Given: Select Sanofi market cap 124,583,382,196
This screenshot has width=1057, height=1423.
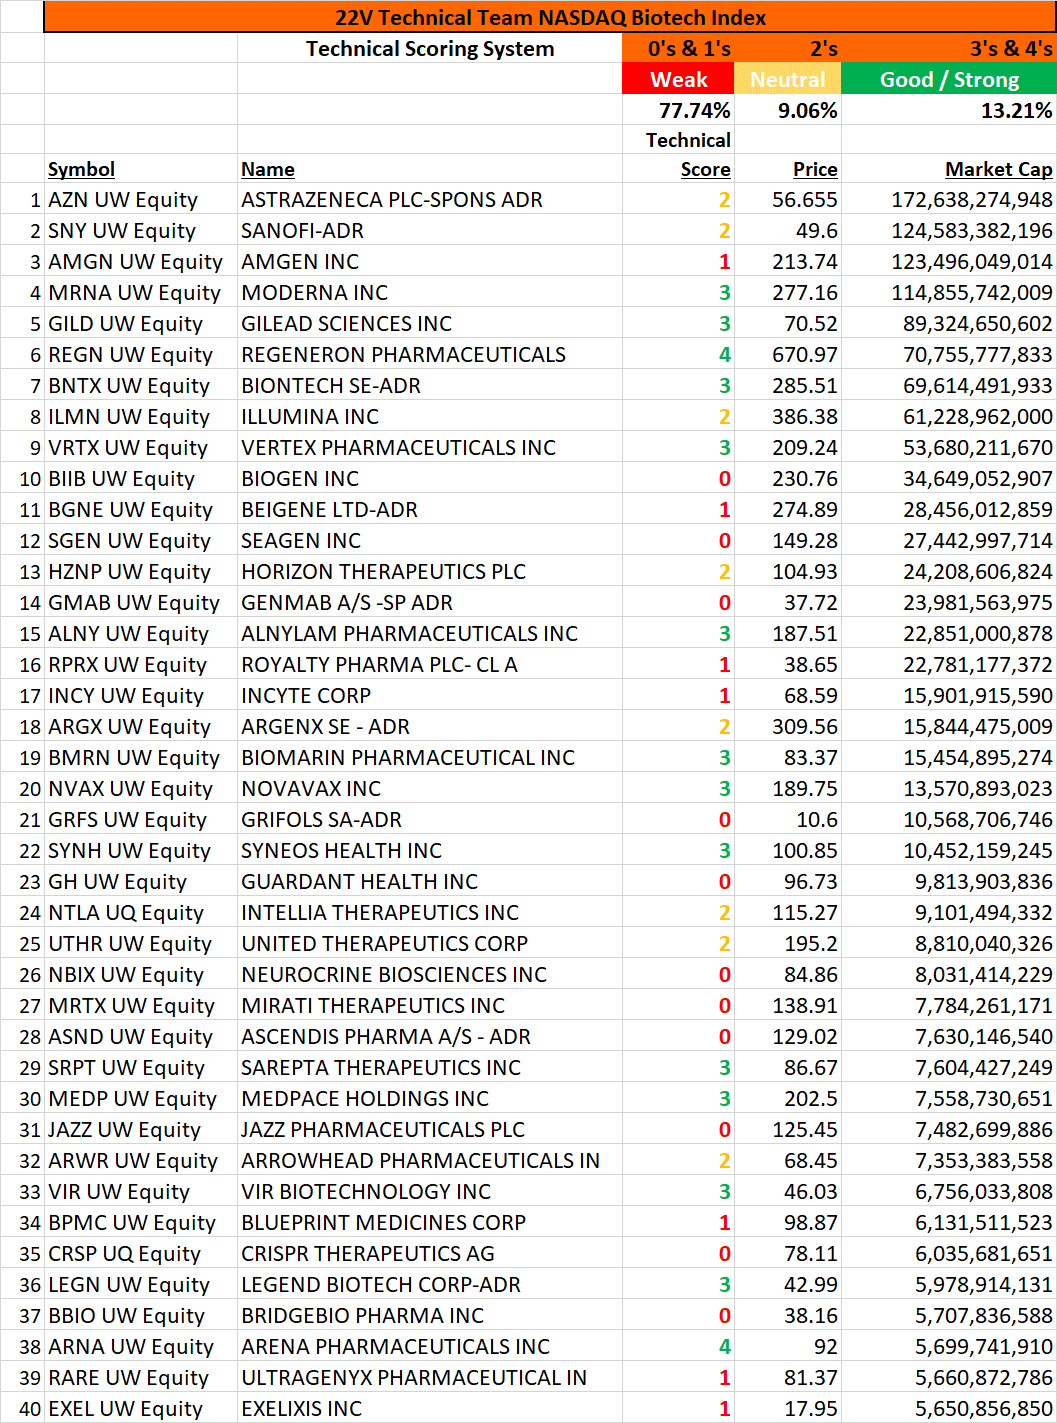Looking at the screenshot, I should pyautogui.click(x=949, y=231).
